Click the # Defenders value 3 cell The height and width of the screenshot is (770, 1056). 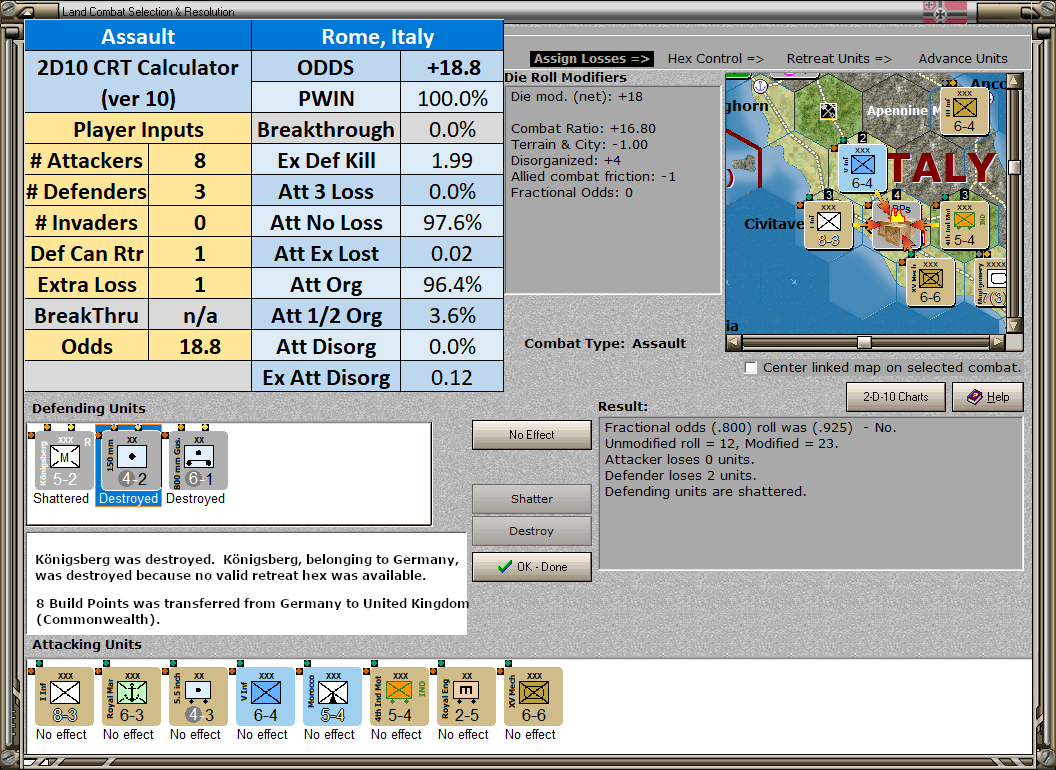coord(200,191)
